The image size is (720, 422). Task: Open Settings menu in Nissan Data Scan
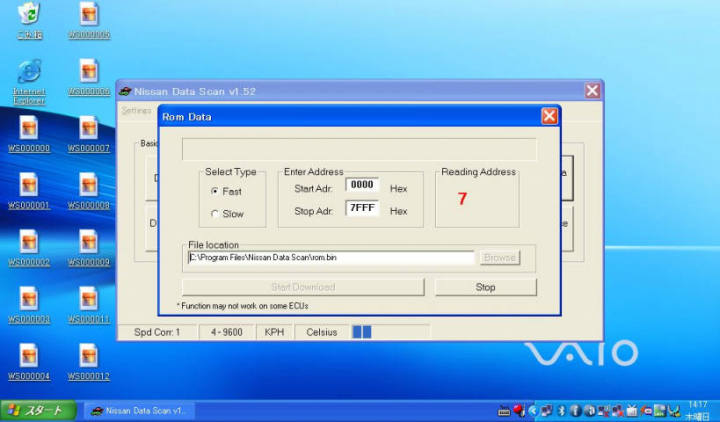(x=136, y=111)
